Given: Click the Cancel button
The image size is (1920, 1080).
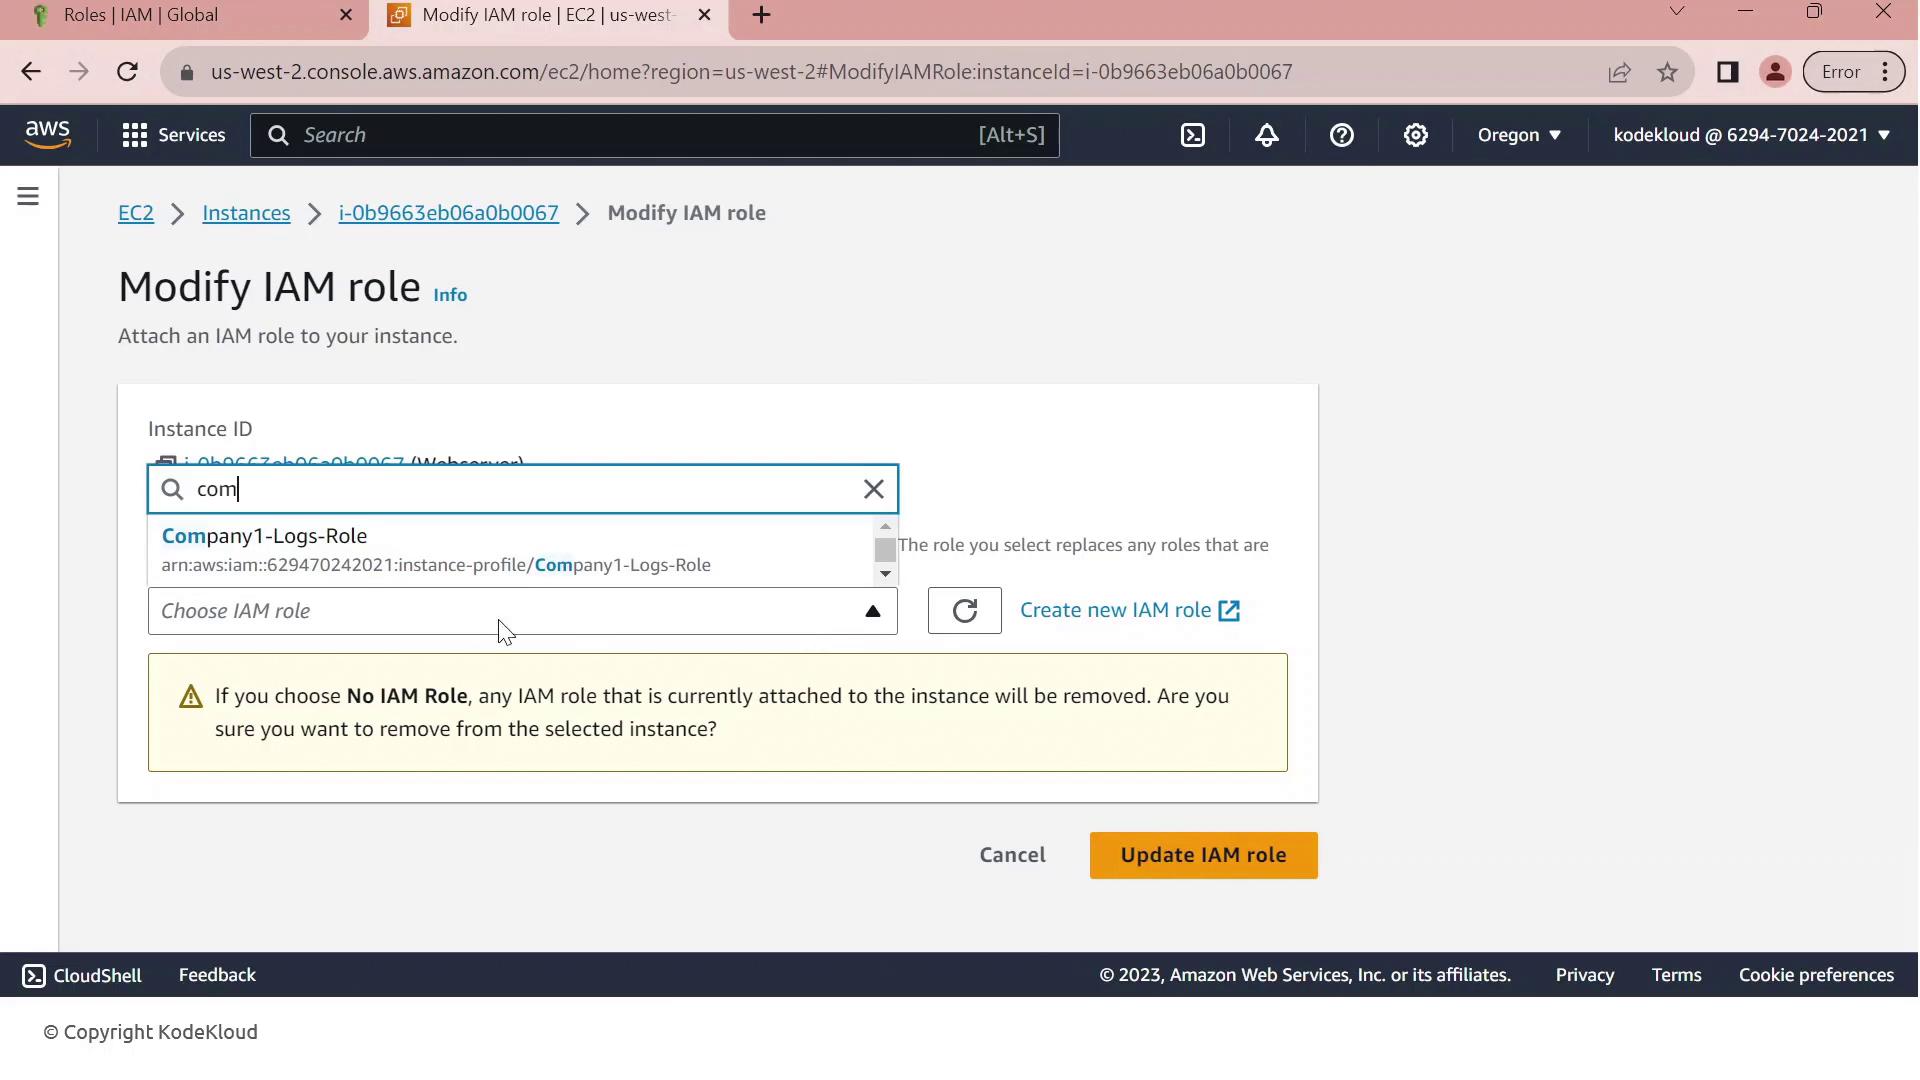Looking at the screenshot, I should tap(1012, 855).
